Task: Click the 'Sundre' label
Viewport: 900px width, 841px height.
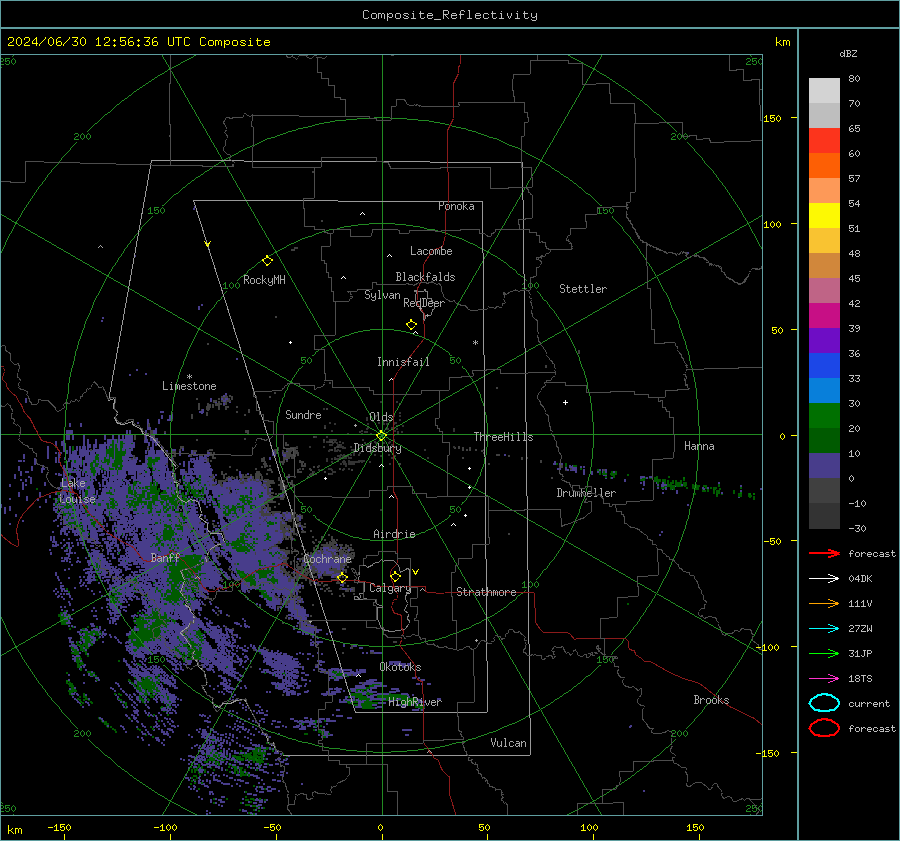Action: (x=303, y=414)
